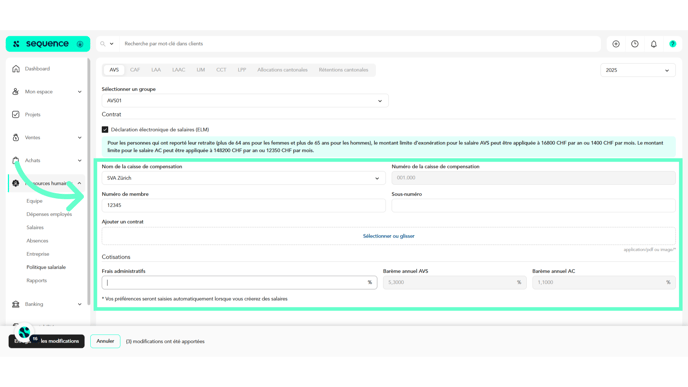Switch to the LAAC tab
The width and height of the screenshot is (688, 387).
179,70
